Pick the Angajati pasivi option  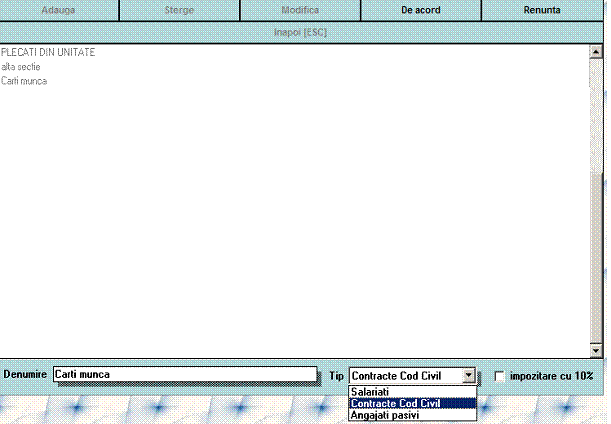[x=385, y=415]
